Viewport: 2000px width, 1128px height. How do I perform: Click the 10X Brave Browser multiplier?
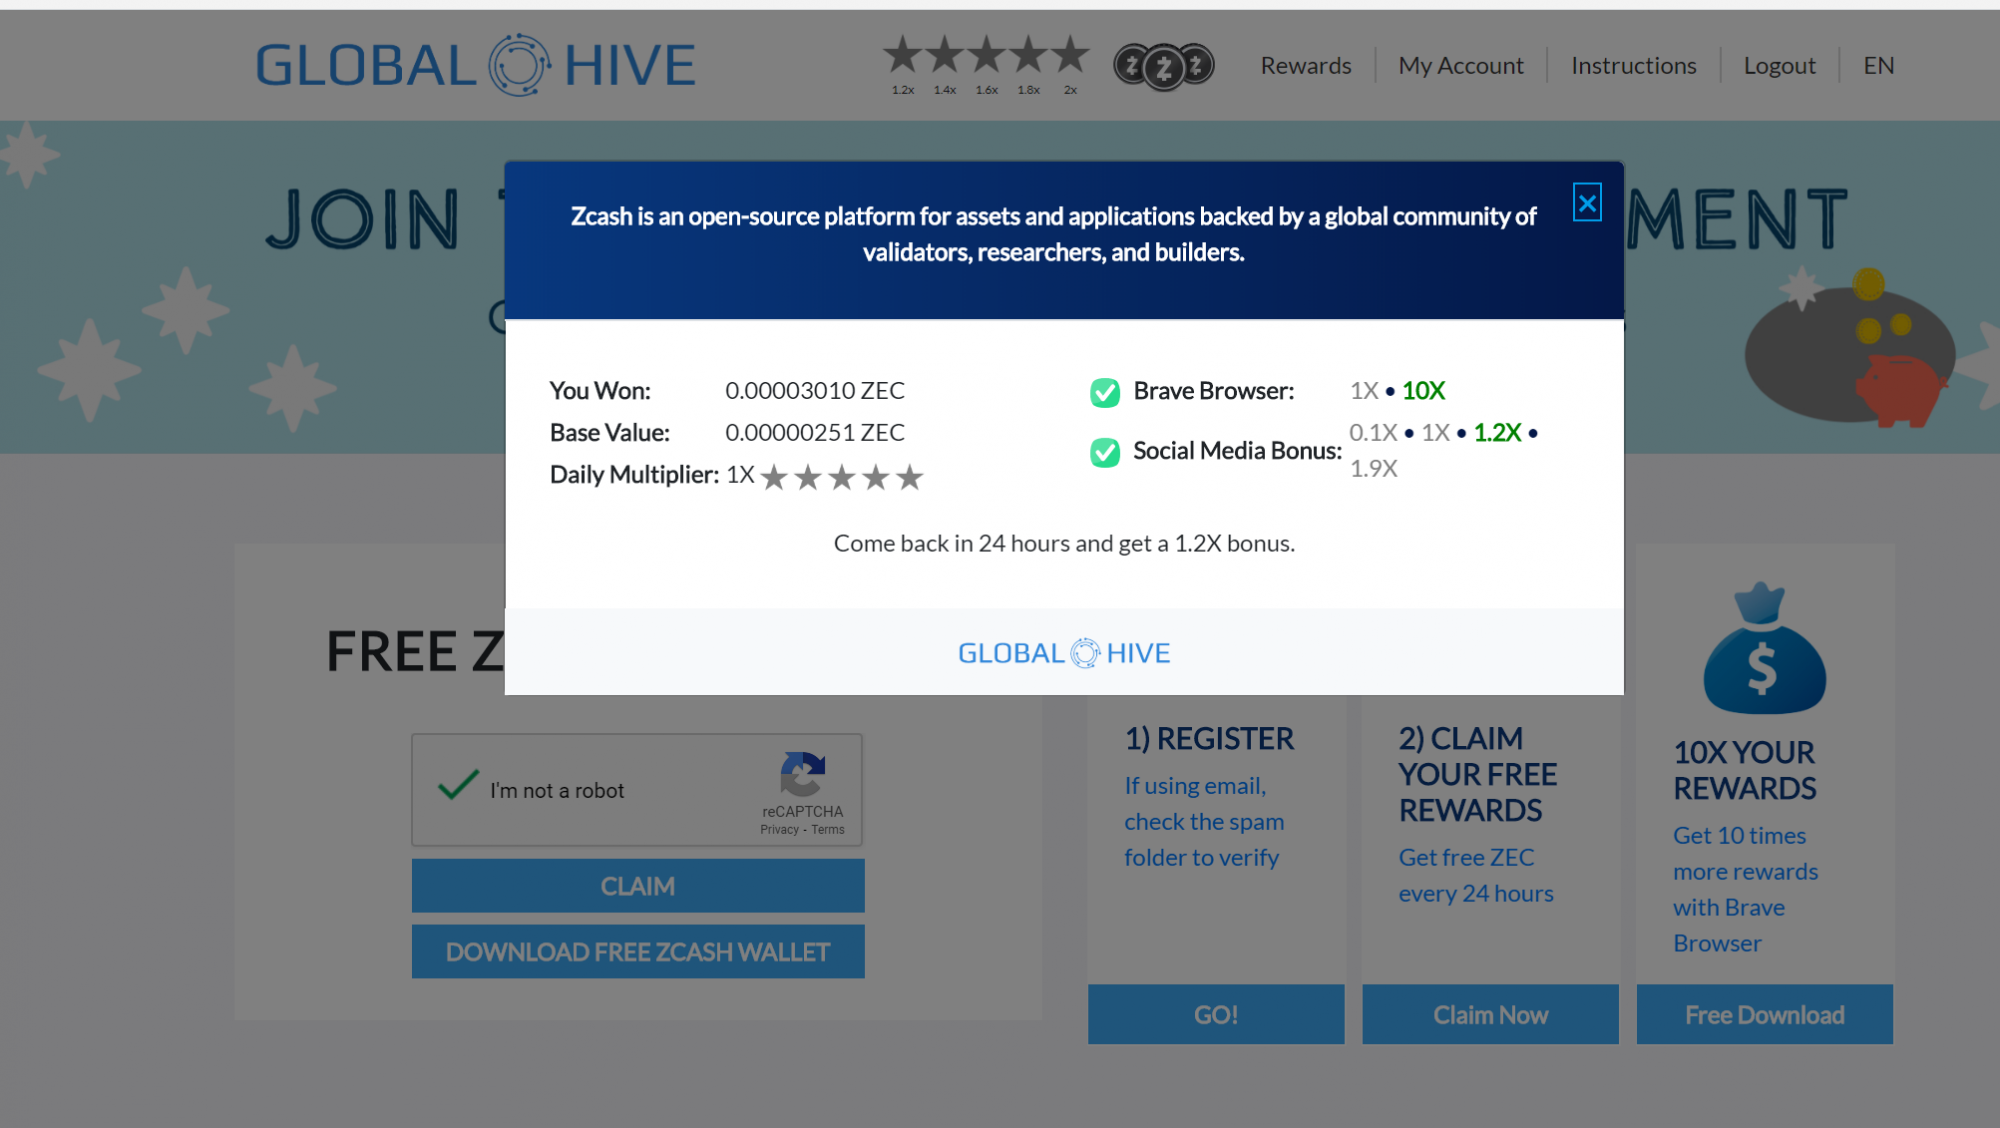point(1423,391)
